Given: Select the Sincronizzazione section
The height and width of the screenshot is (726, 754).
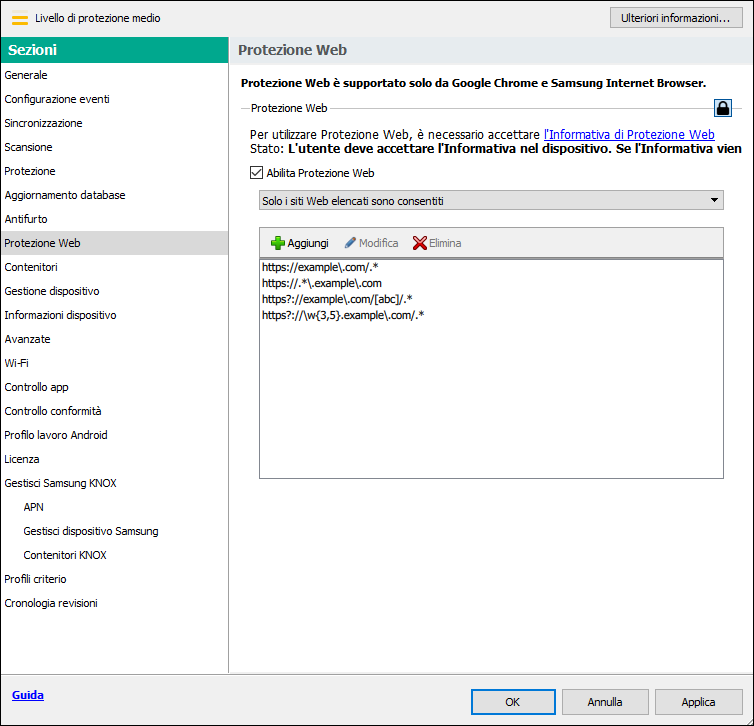Looking at the screenshot, I should coord(43,123).
